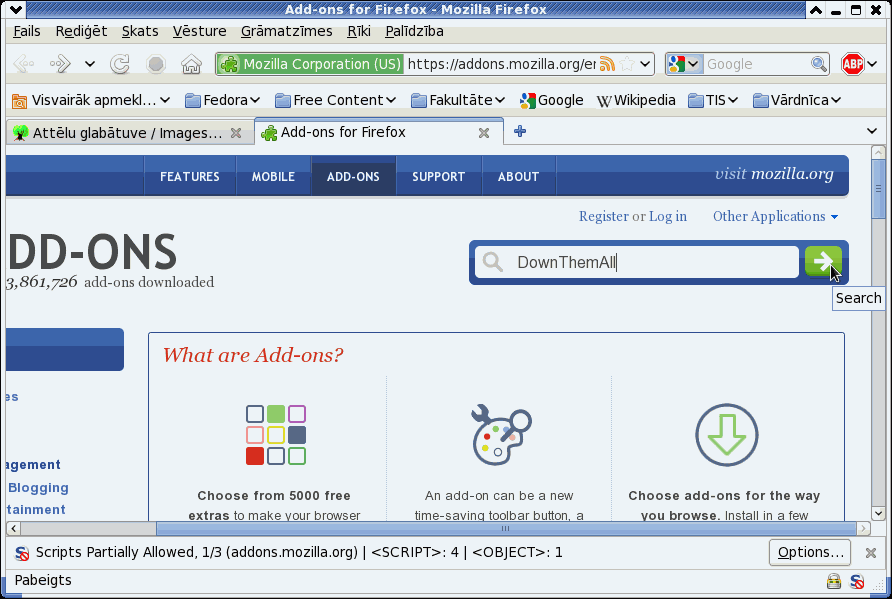892x599 pixels.
Task: Open the Skats menu
Action: [x=140, y=31]
